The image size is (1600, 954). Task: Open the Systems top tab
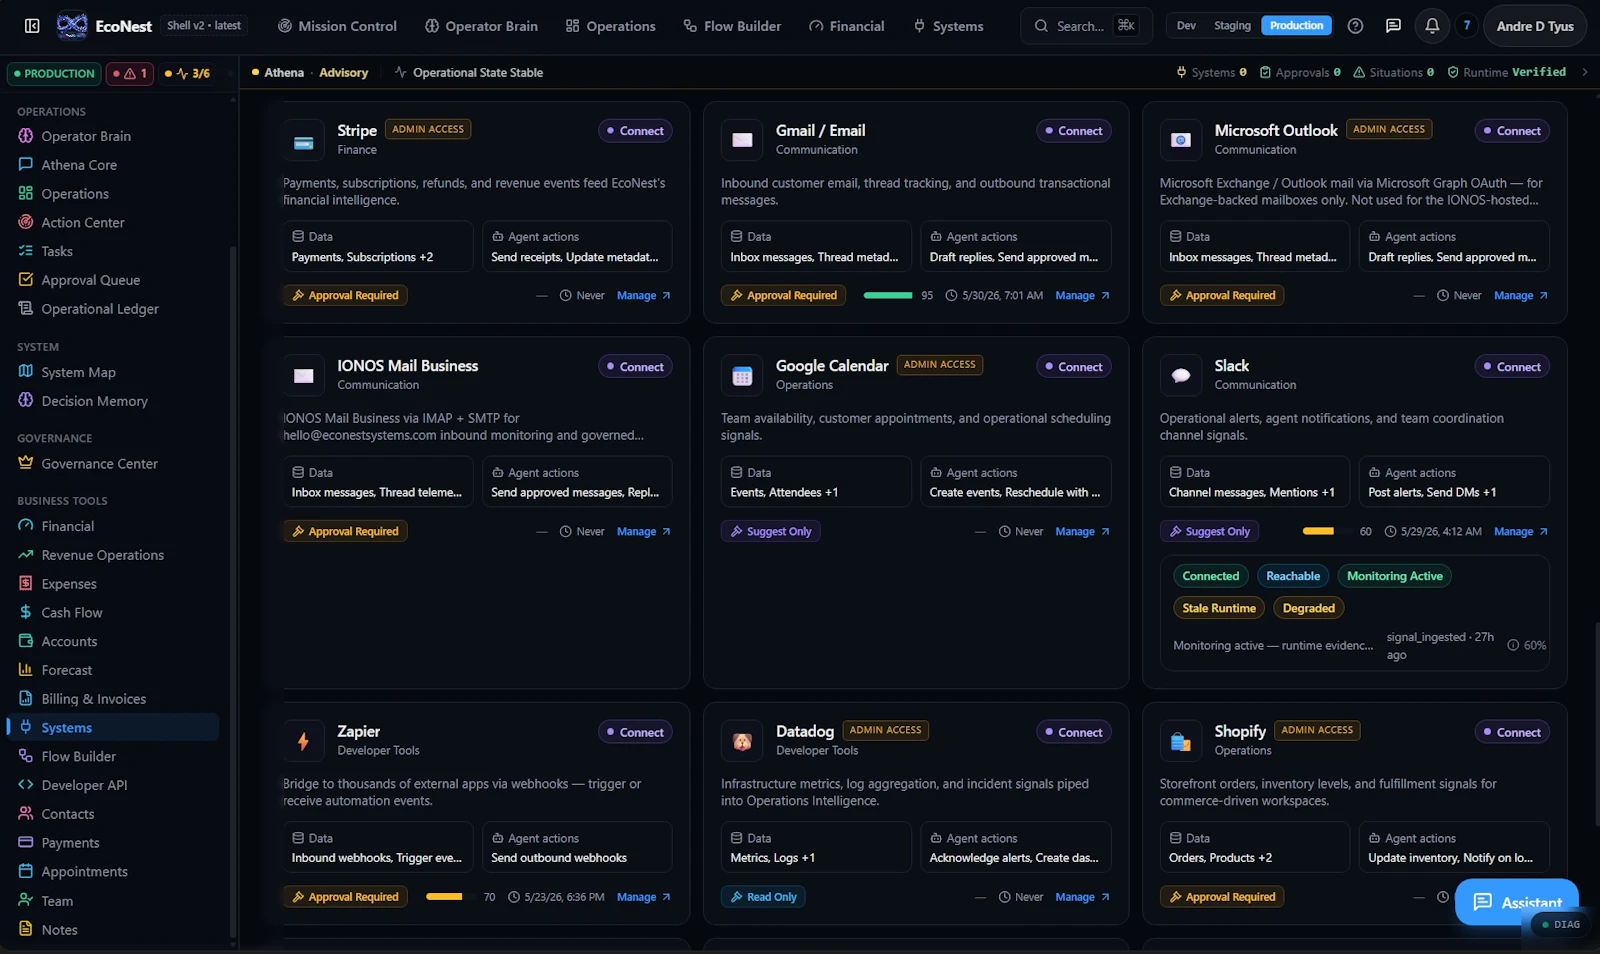(948, 26)
